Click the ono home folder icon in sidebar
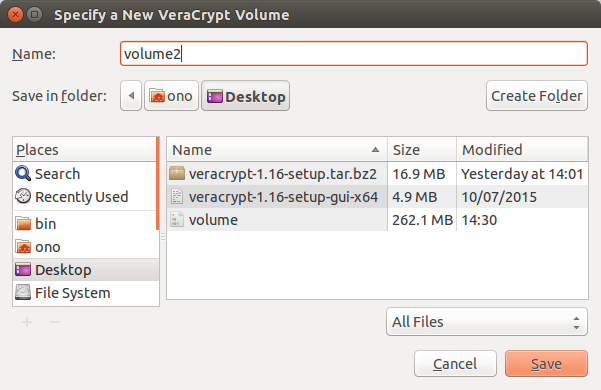601x390 pixels. coord(23,247)
